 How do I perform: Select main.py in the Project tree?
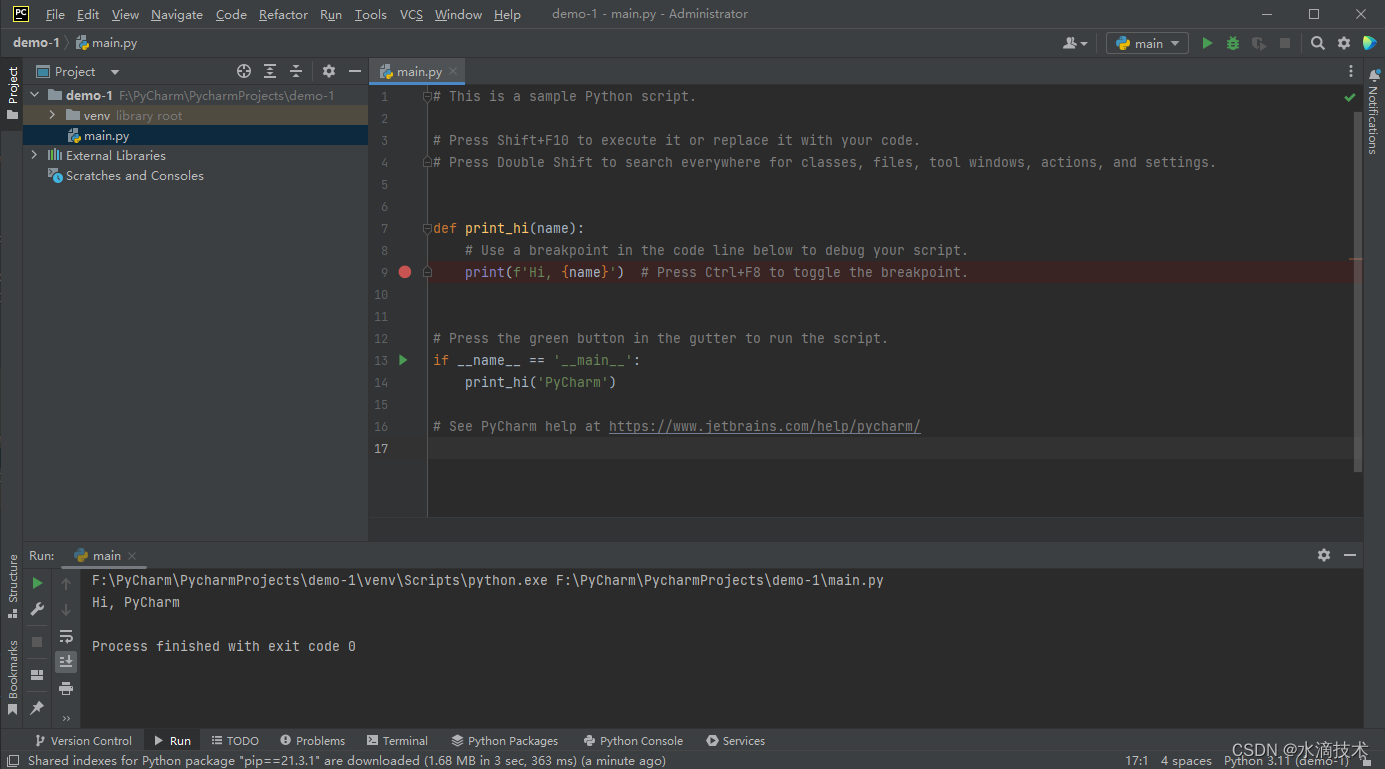point(196,135)
